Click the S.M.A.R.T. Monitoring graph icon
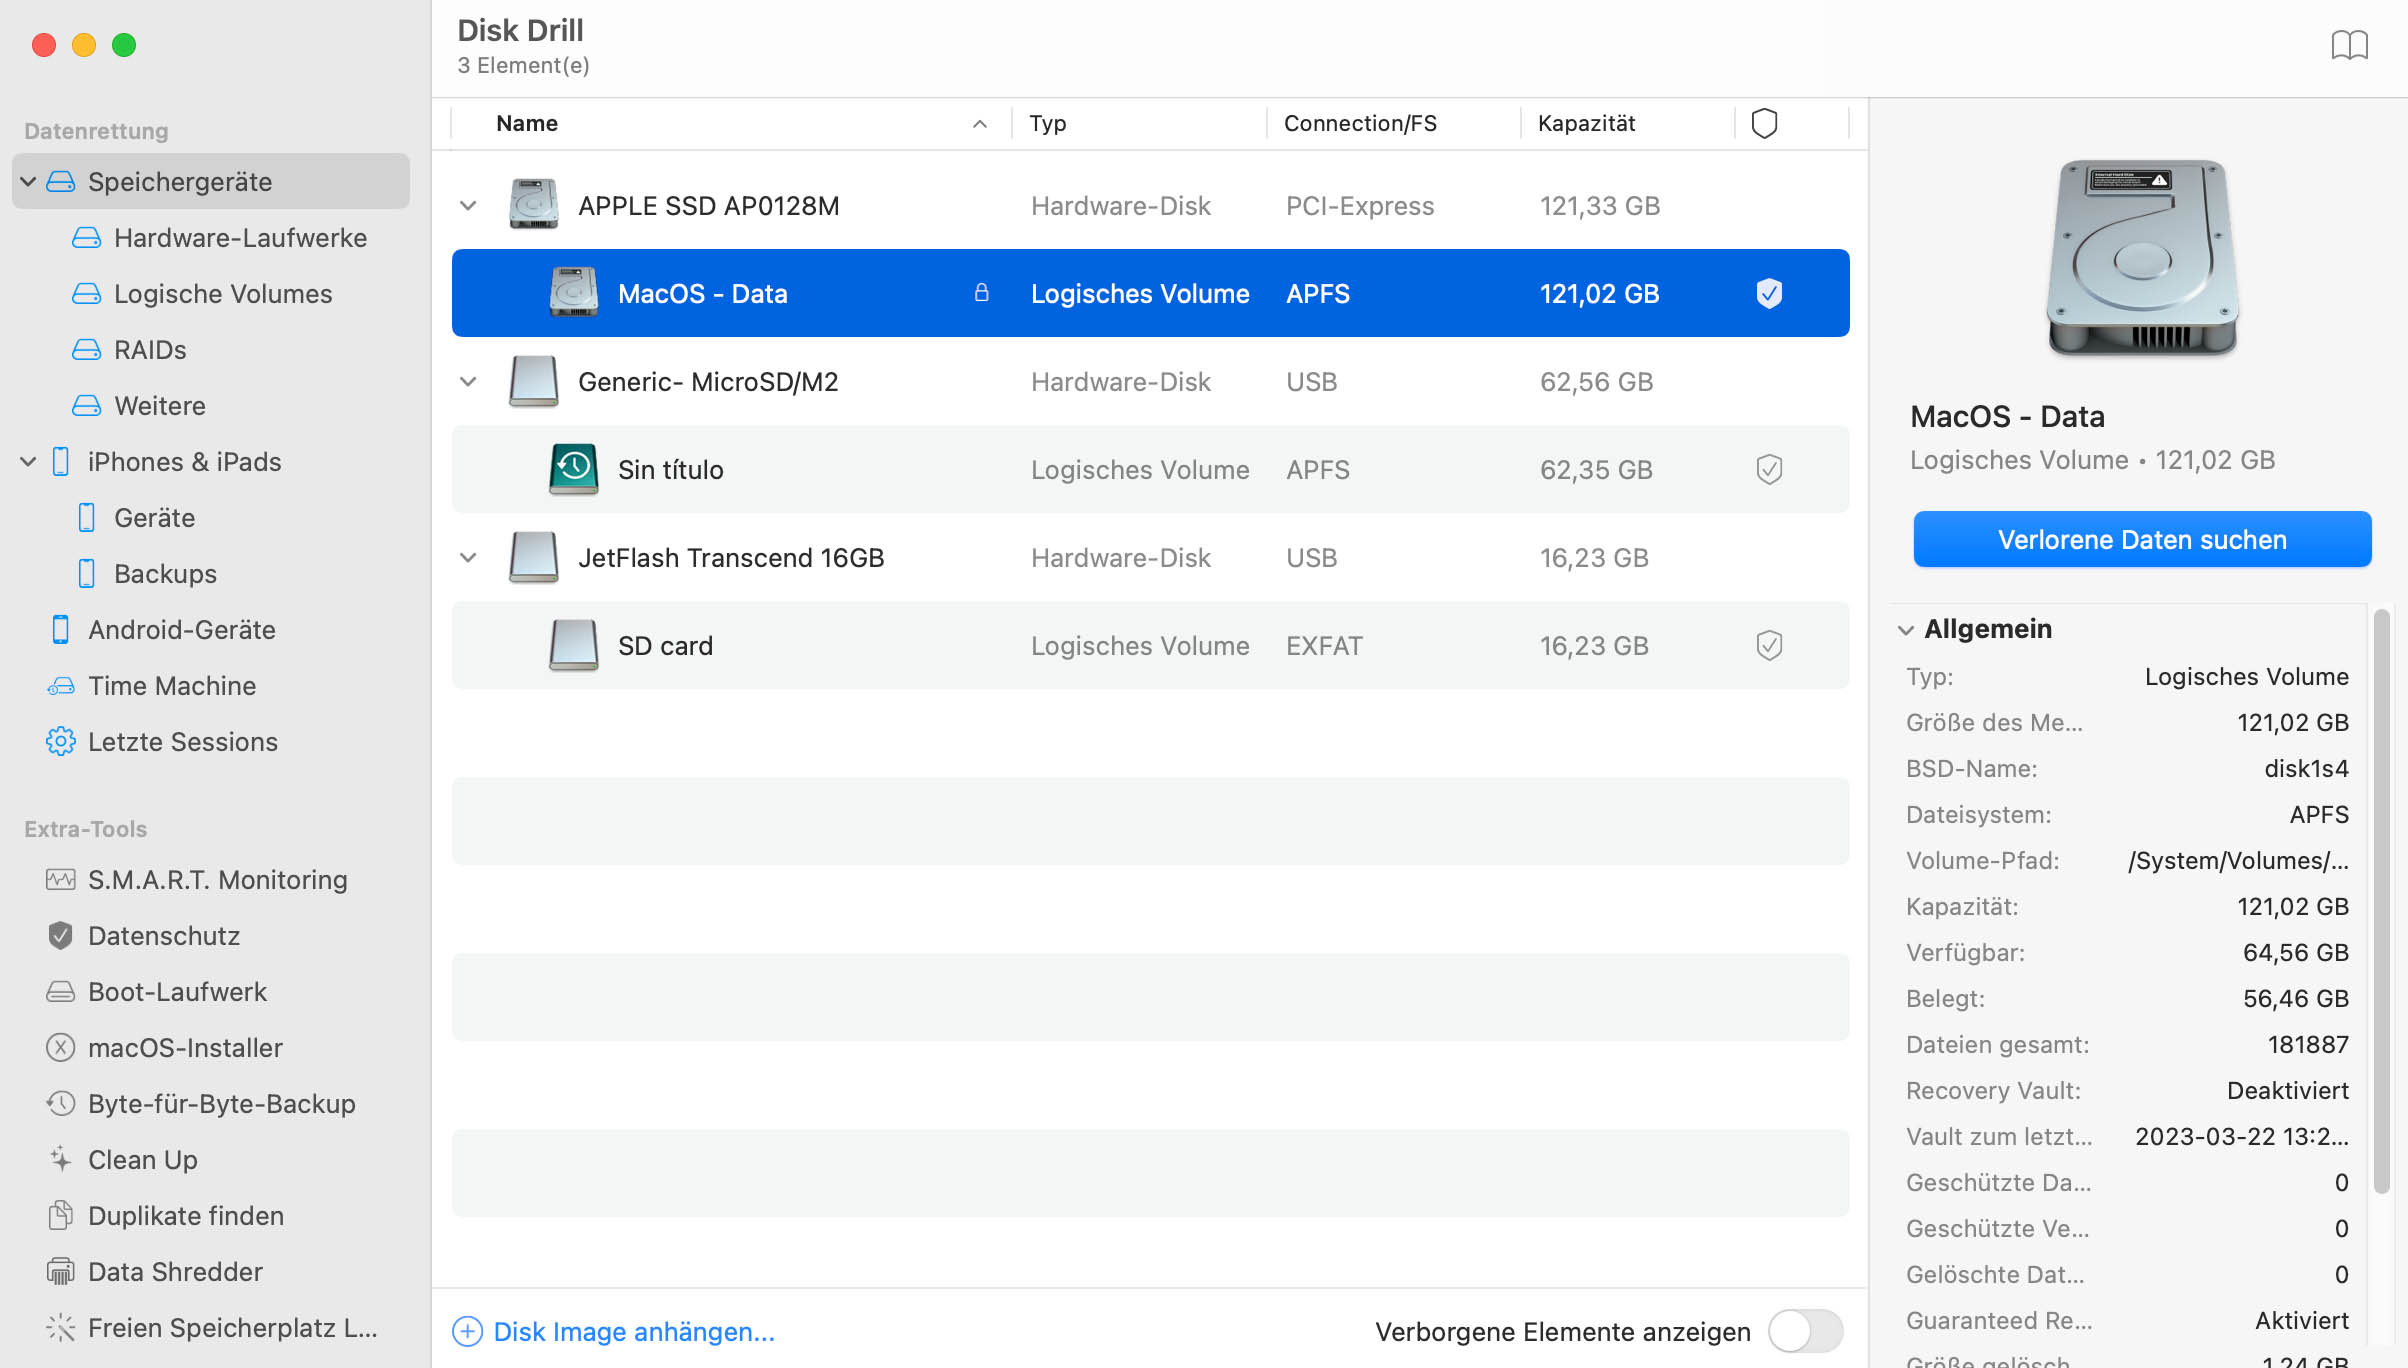Screen dimensions: 2408x1368 (x=61, y=880)
